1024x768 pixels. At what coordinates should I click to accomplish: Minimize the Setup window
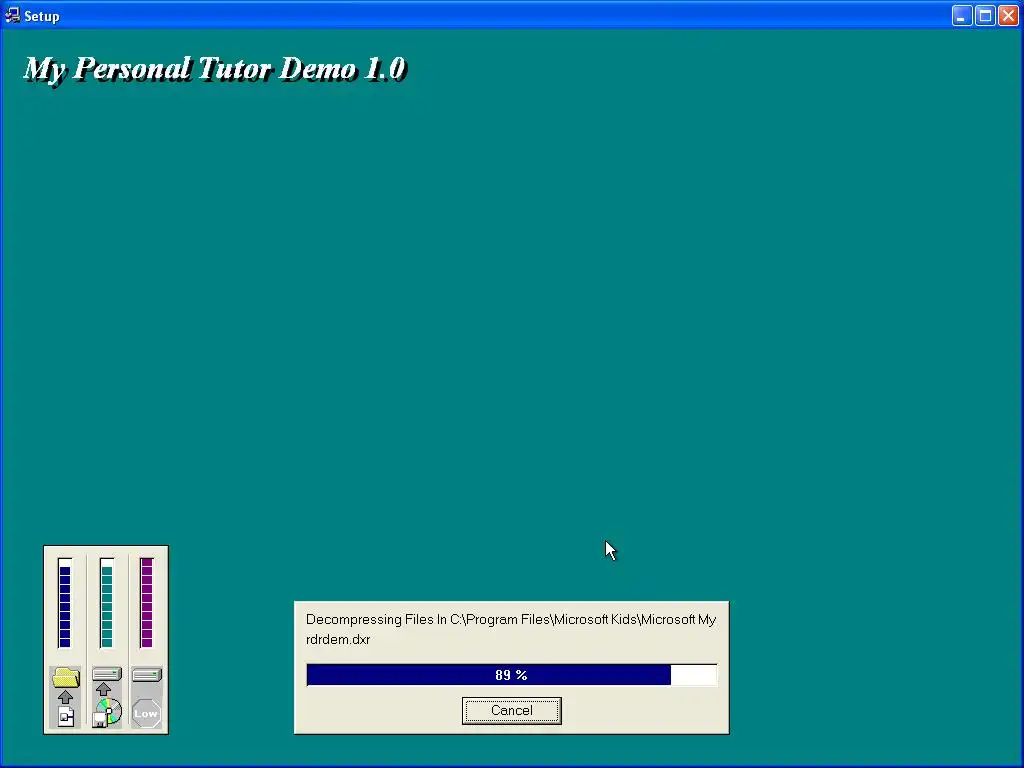pyautogui.click(x=961, y=16)
